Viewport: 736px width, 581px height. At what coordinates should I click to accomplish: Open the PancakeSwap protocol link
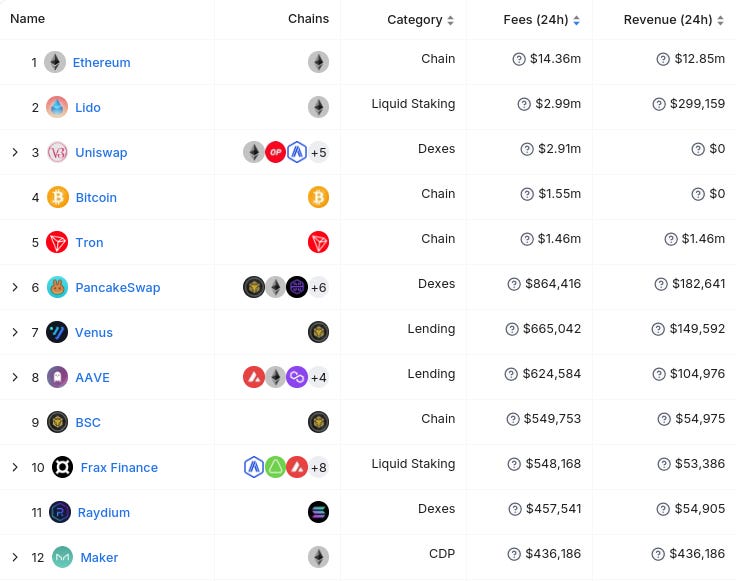(x=117, y=288)
